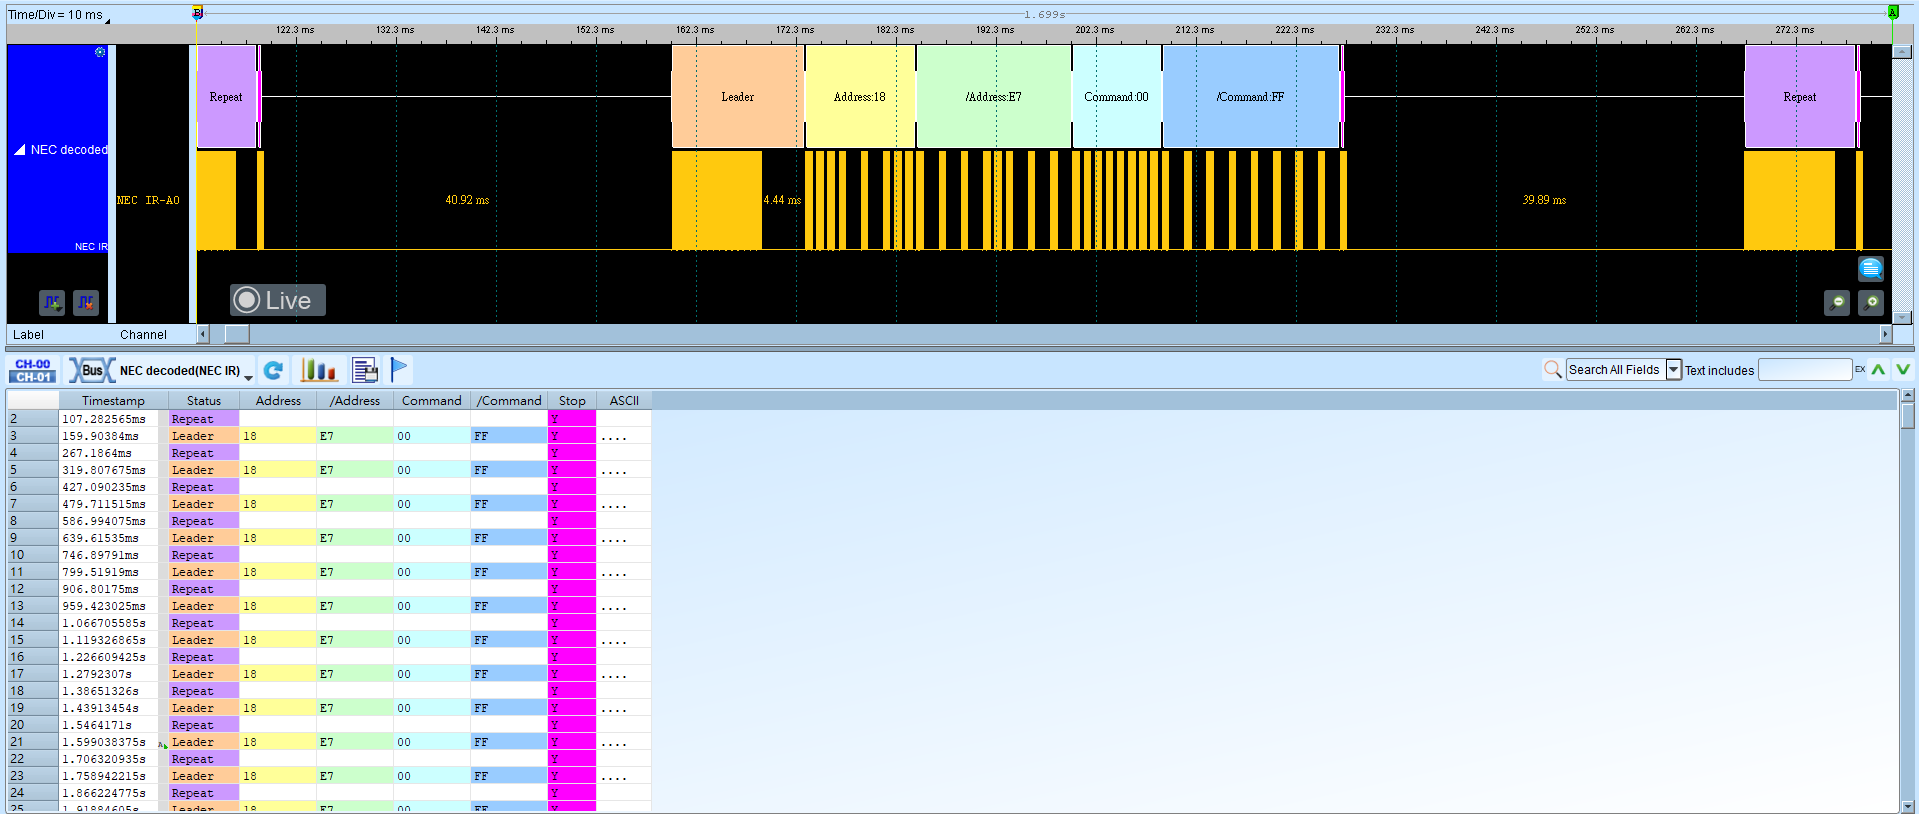Open the bar chart statistics icon
1919x814 pixels.
pos(319,370)
